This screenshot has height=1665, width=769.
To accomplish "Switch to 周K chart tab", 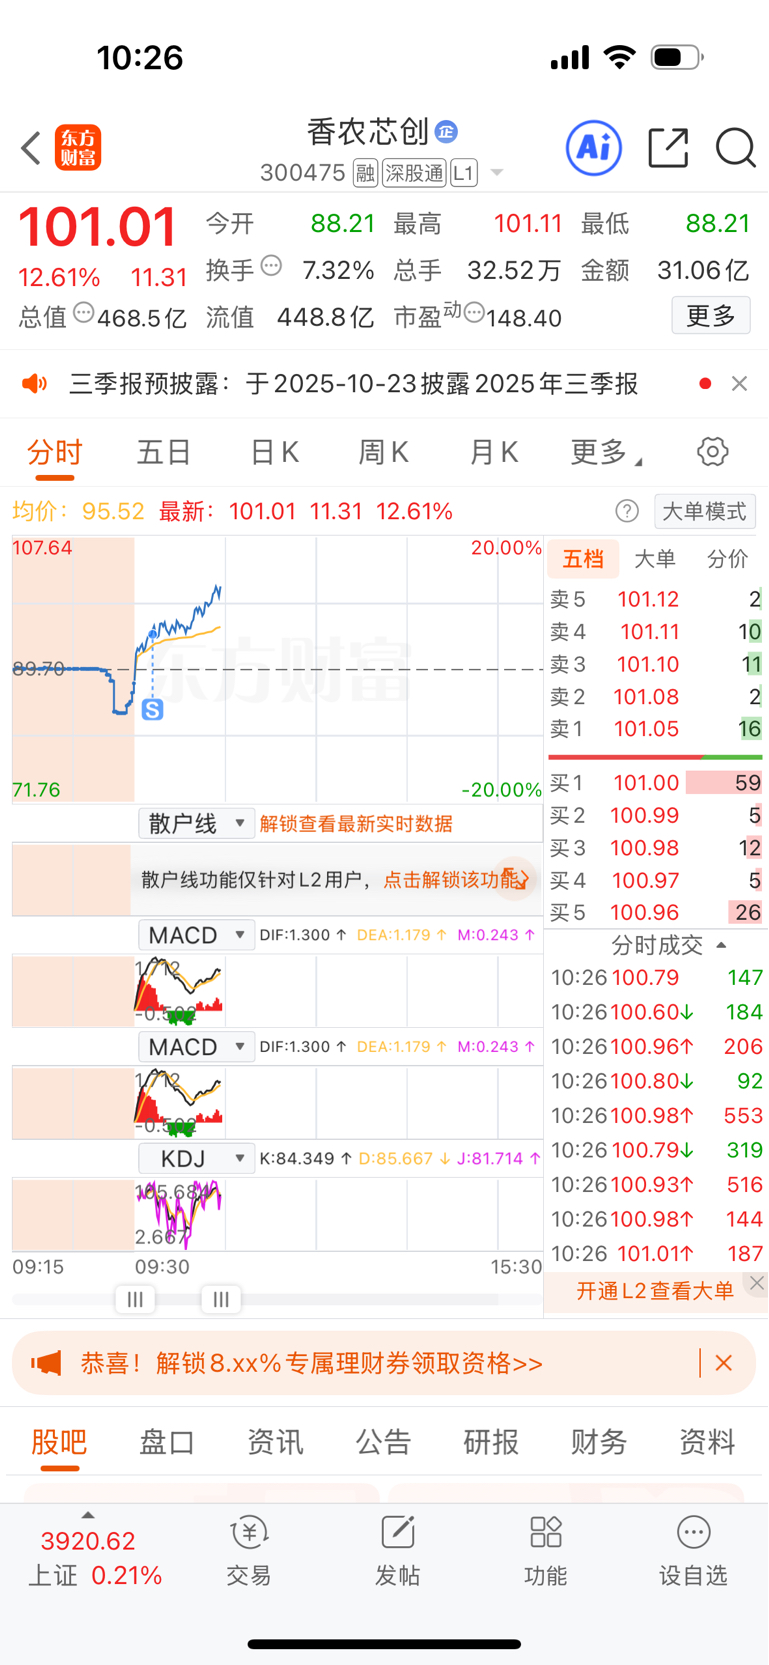I will click(x=384, y=453).
